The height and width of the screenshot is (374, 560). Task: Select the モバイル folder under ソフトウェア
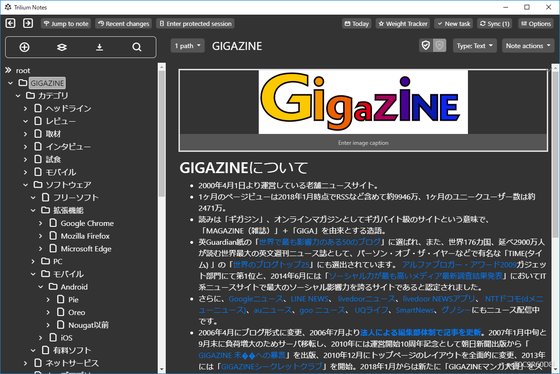click(68, 274)
